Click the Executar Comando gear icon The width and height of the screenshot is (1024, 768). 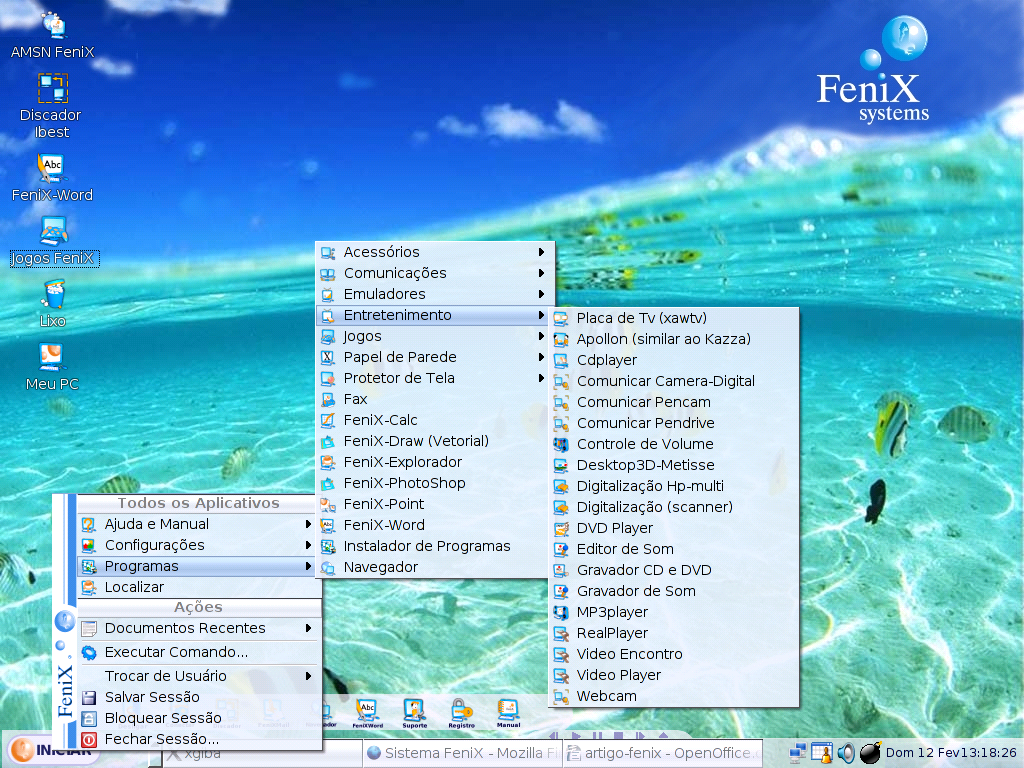pos(89,652)
